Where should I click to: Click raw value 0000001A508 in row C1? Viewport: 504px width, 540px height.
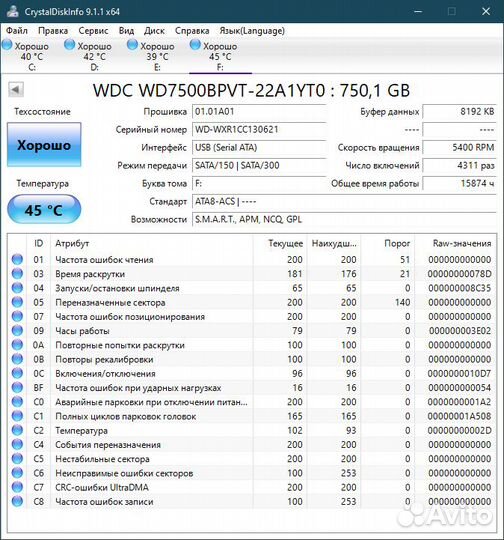pos(459,416)
